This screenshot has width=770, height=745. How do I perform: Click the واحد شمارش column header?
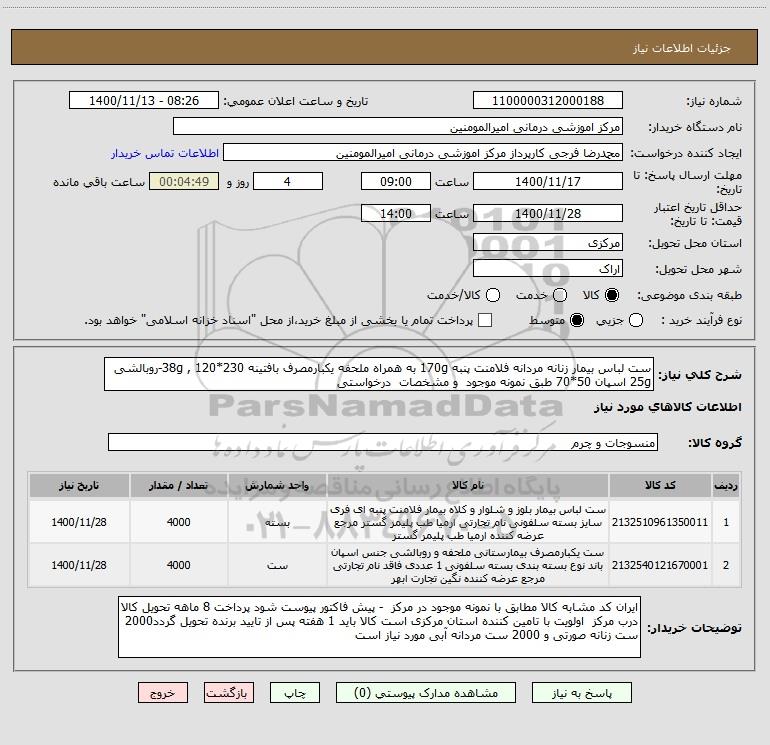pos(277,486)
